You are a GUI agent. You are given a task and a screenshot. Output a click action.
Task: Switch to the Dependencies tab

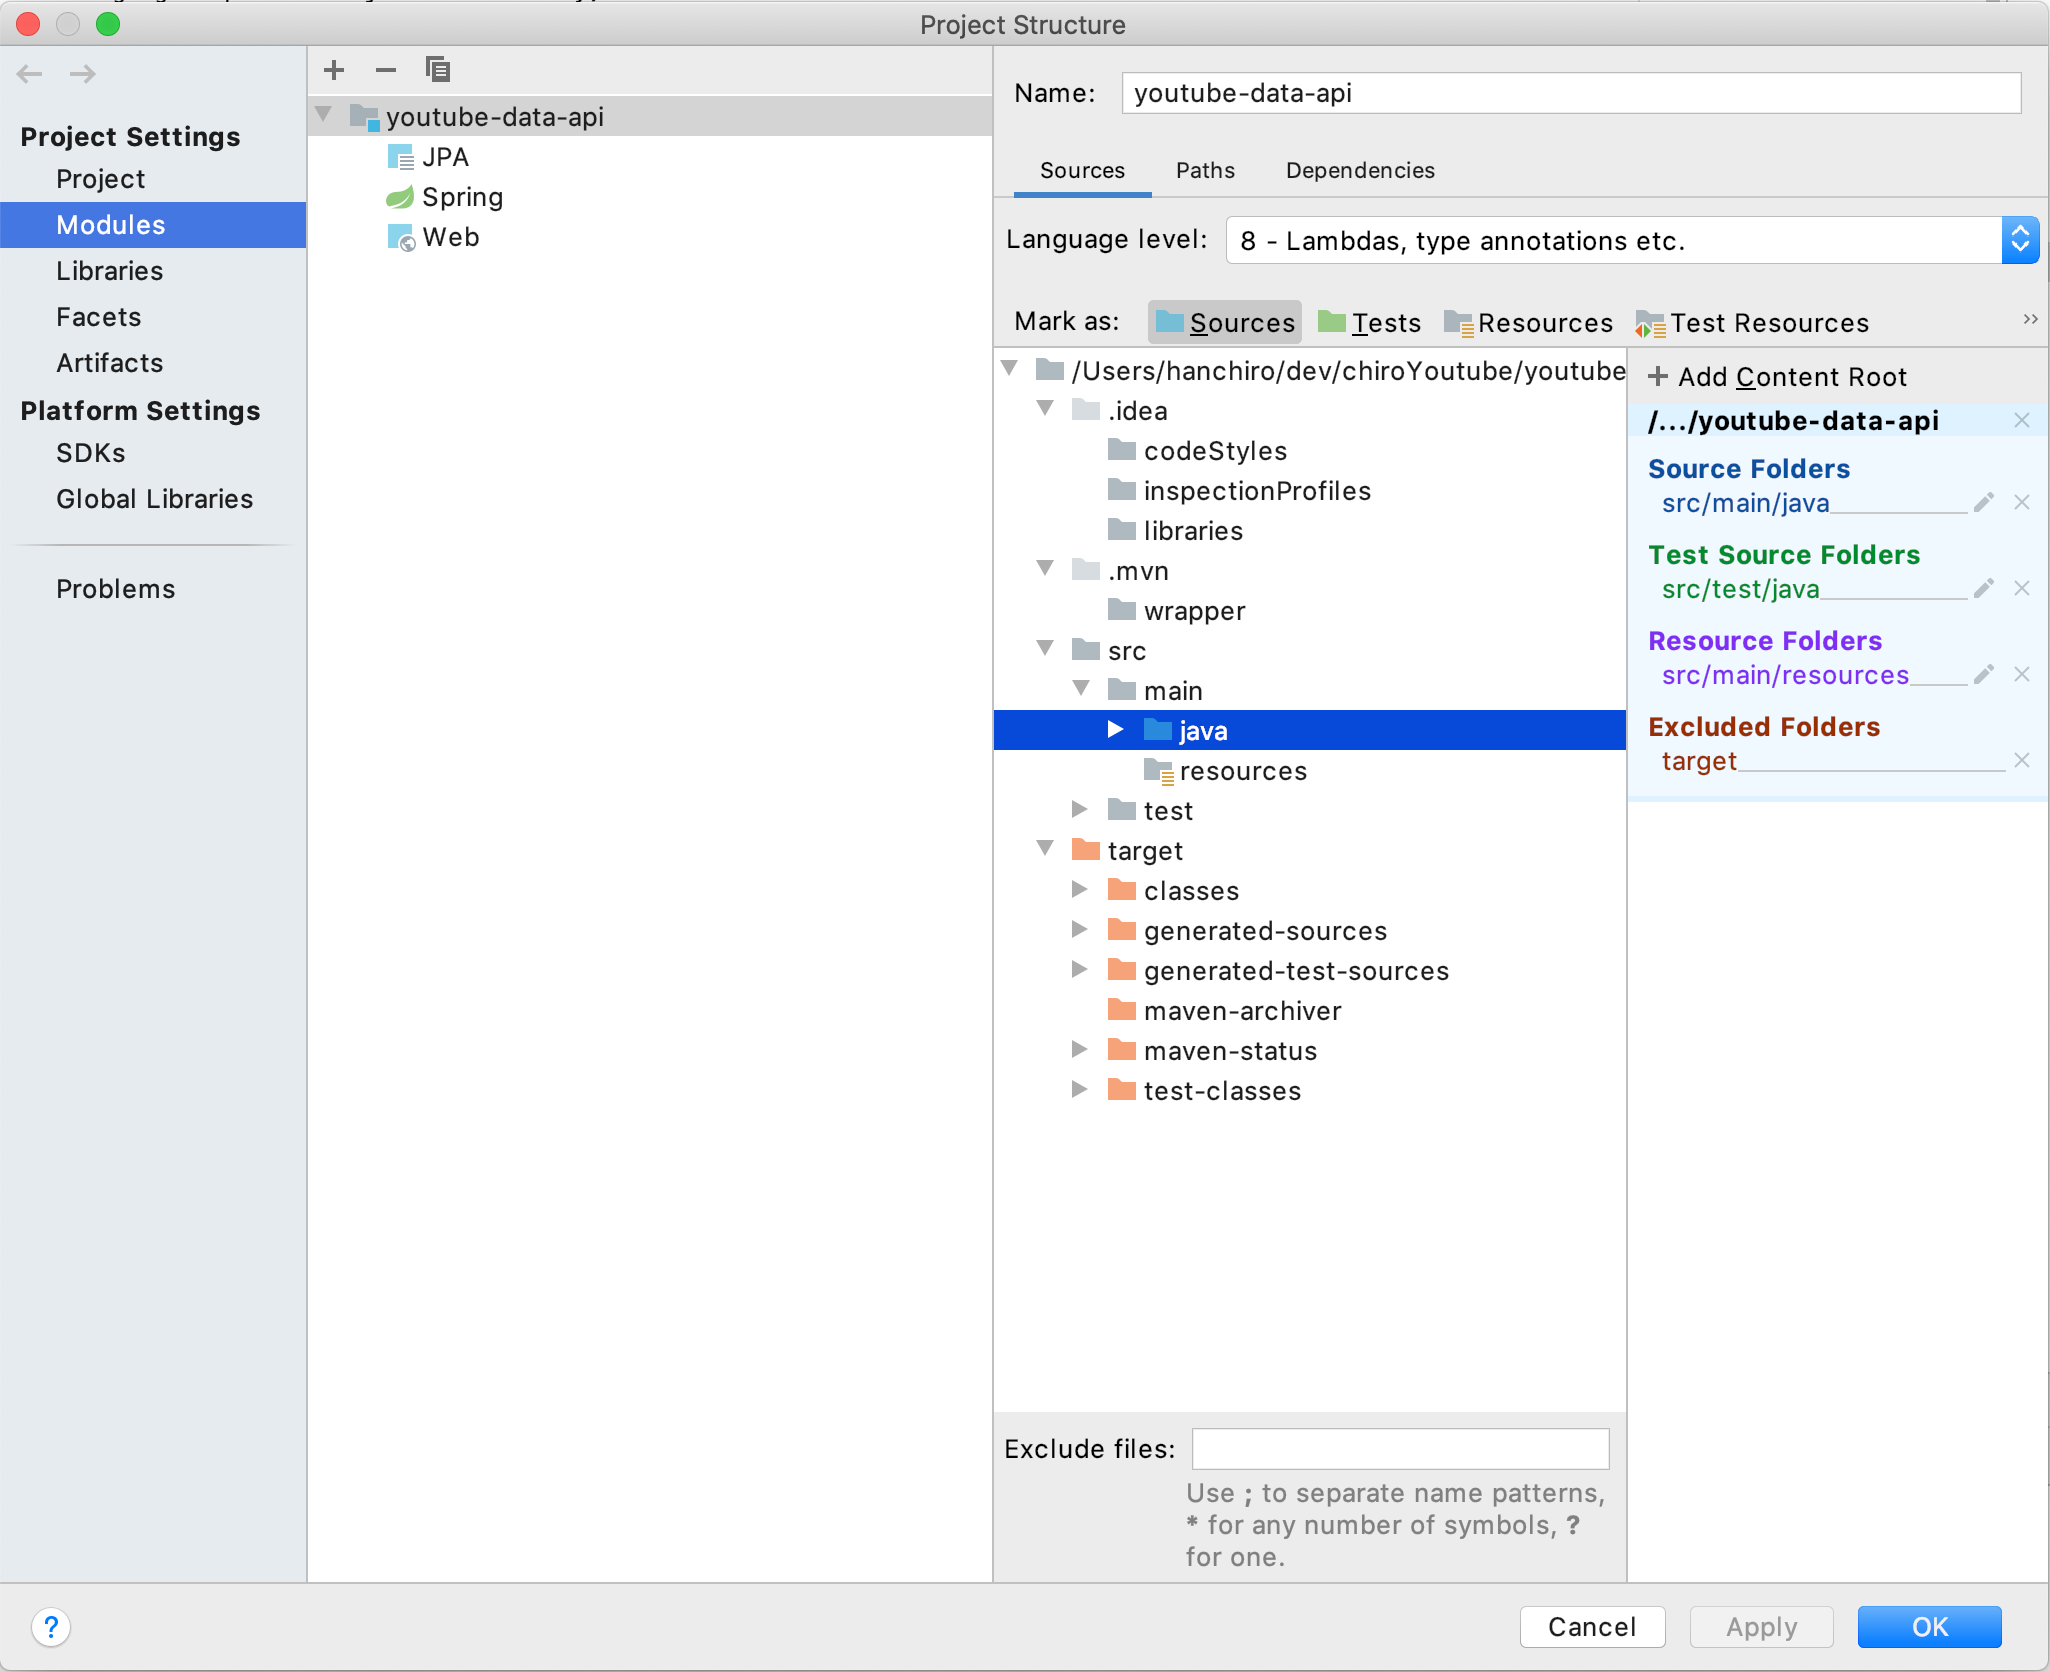point(1360,171)
